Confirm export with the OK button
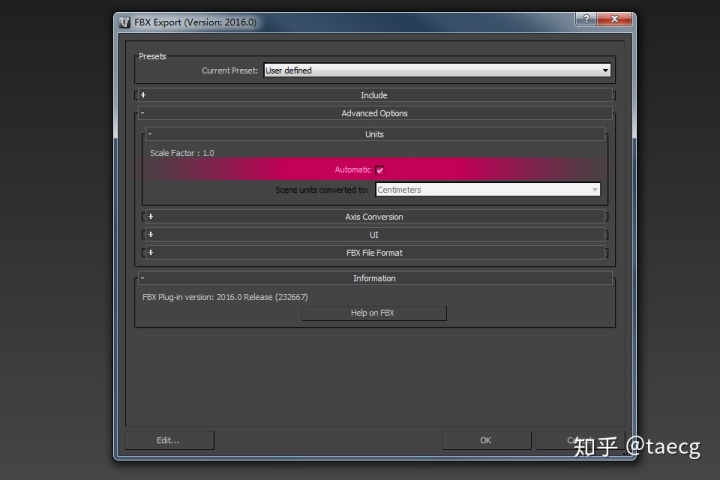The height and width of the screenshot is (480, 720). coord(486,440)
